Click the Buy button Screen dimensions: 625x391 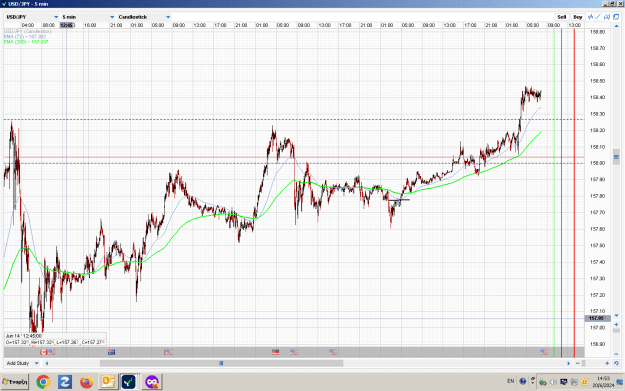pos(578,17)
